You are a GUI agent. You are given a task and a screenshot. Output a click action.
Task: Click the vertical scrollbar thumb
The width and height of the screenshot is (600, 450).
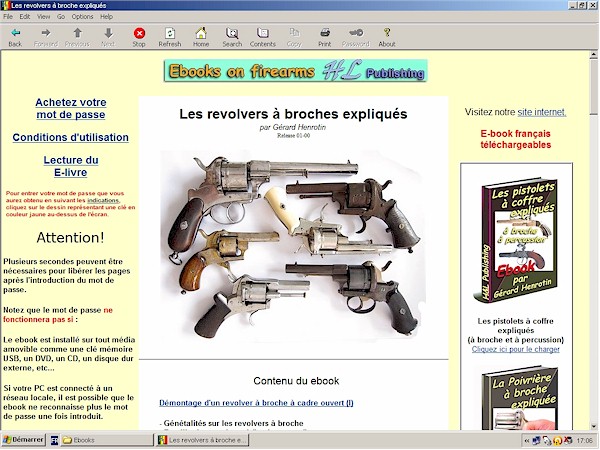click(593, 87)
